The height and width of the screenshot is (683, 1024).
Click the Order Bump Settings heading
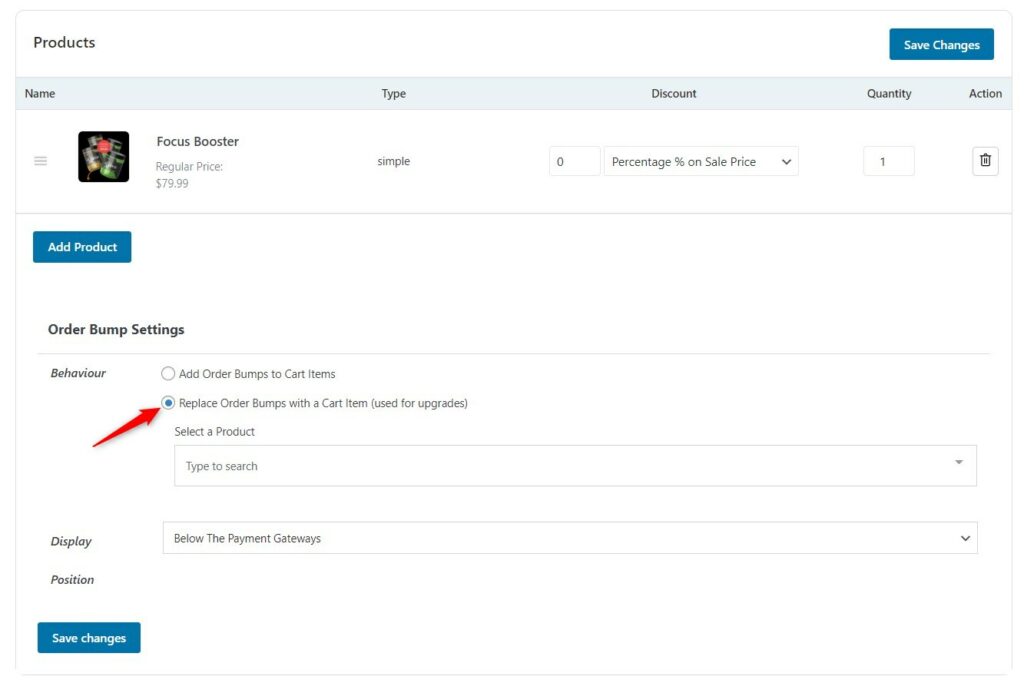point(116,329)
